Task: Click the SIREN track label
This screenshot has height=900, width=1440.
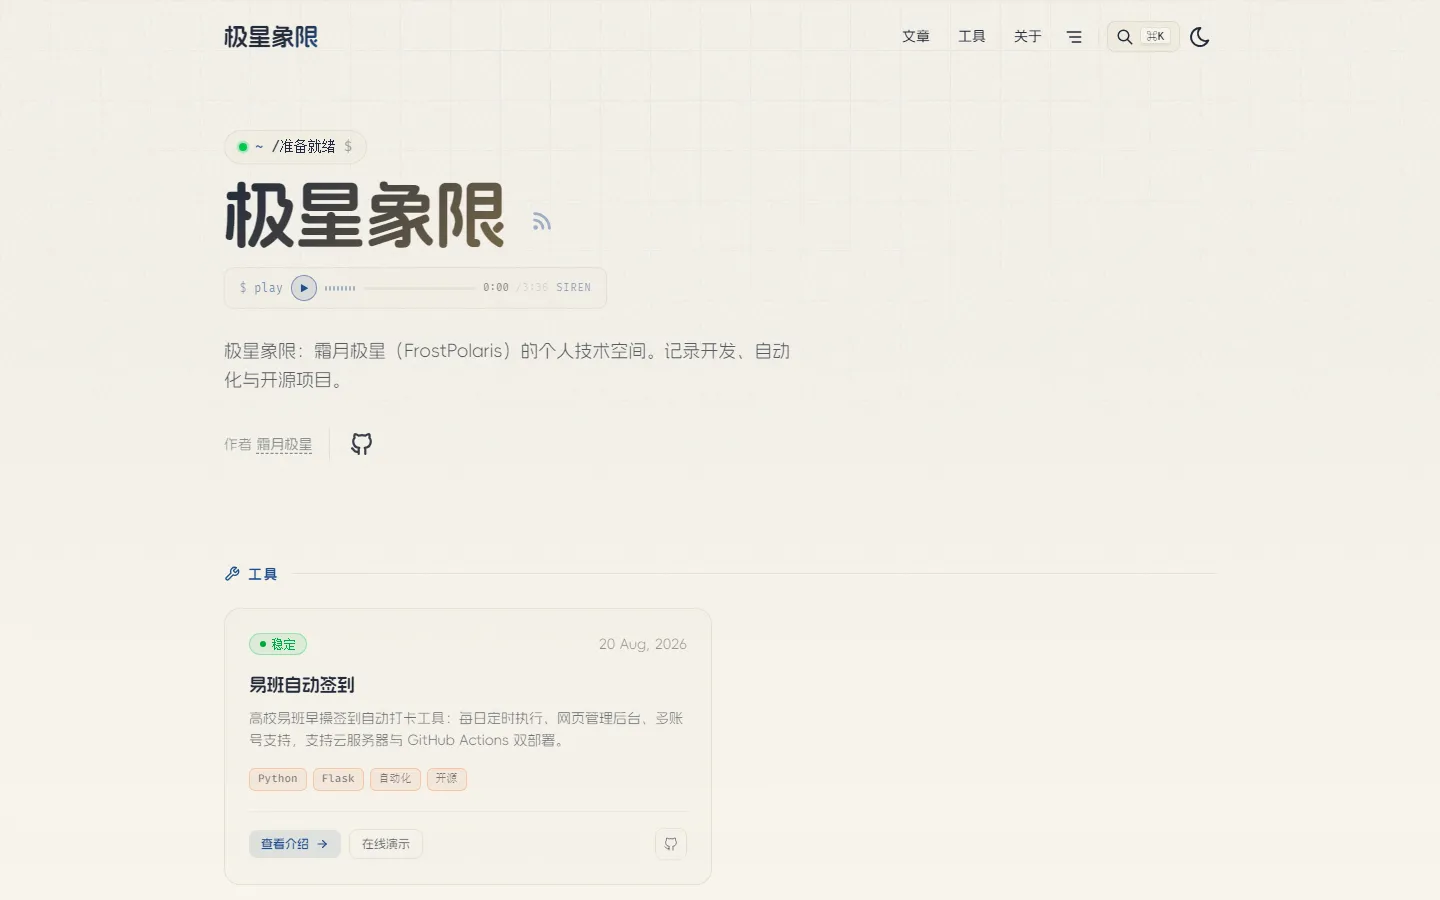Action: tap(573, 288)
